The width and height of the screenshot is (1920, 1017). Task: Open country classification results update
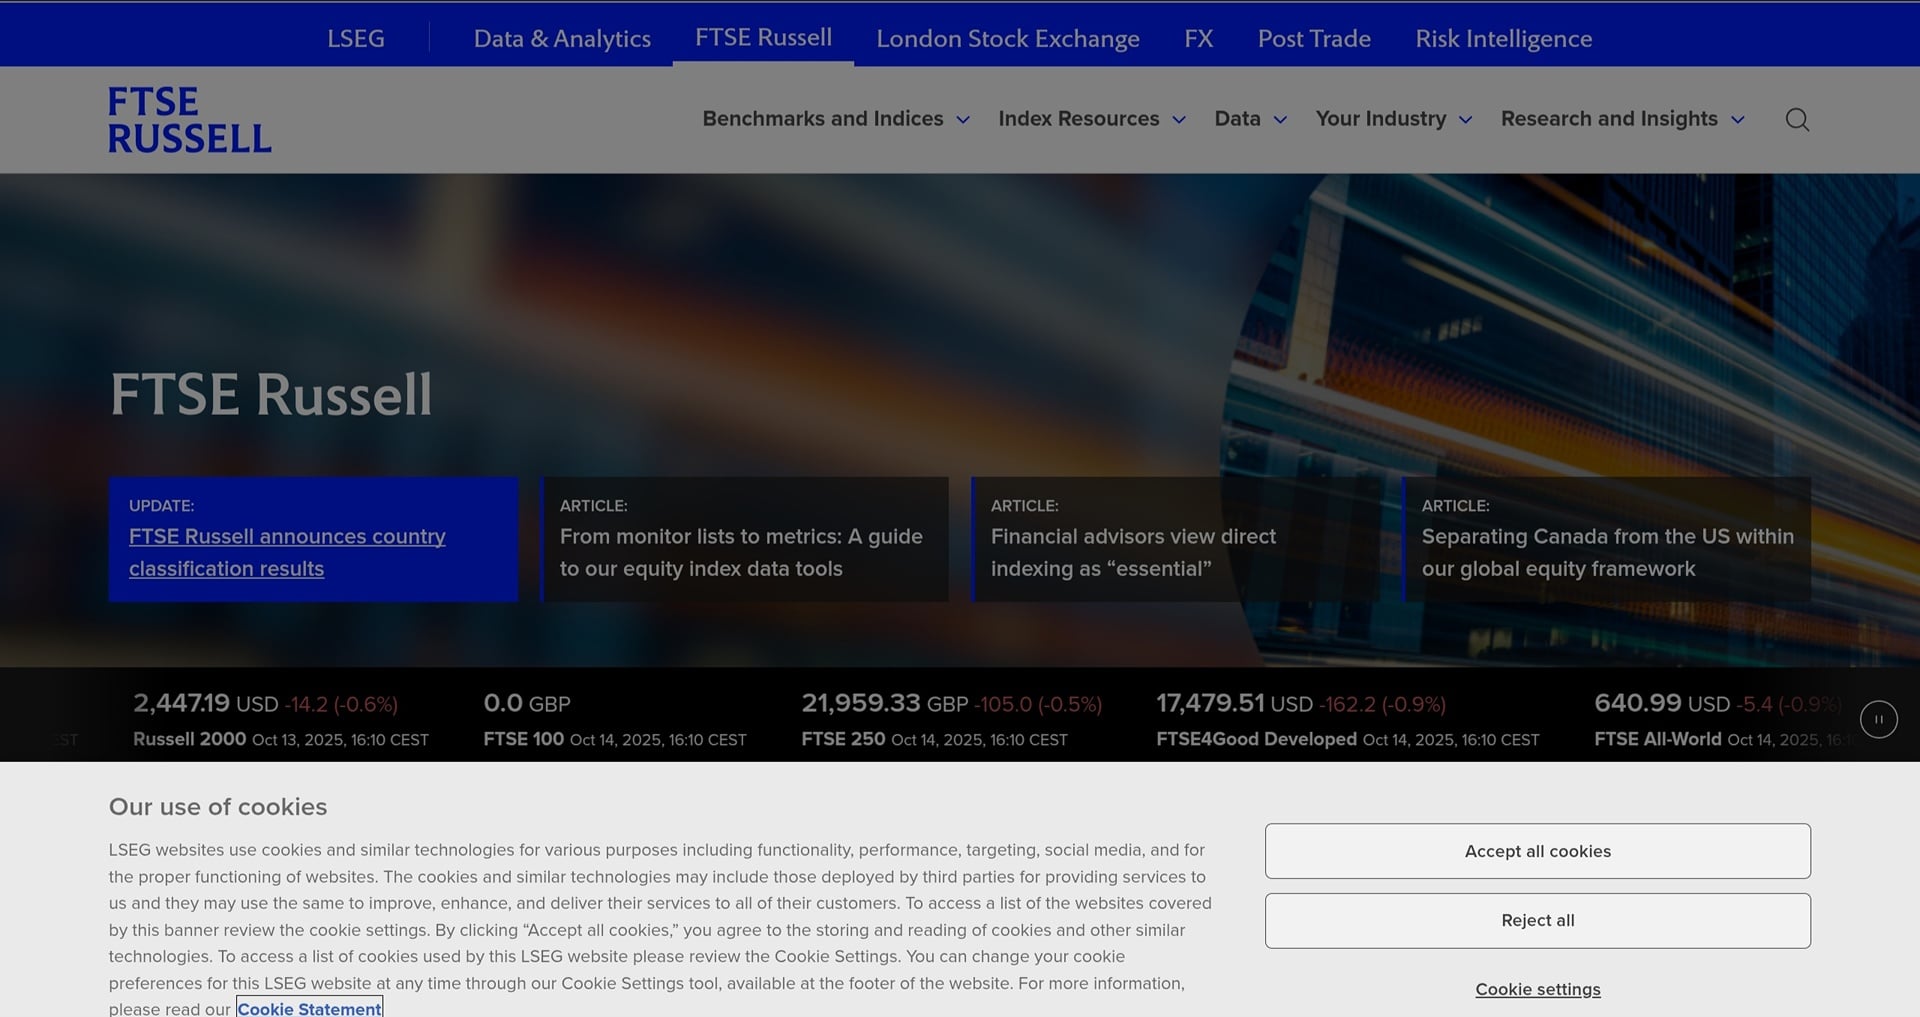(x=313, y=539)
